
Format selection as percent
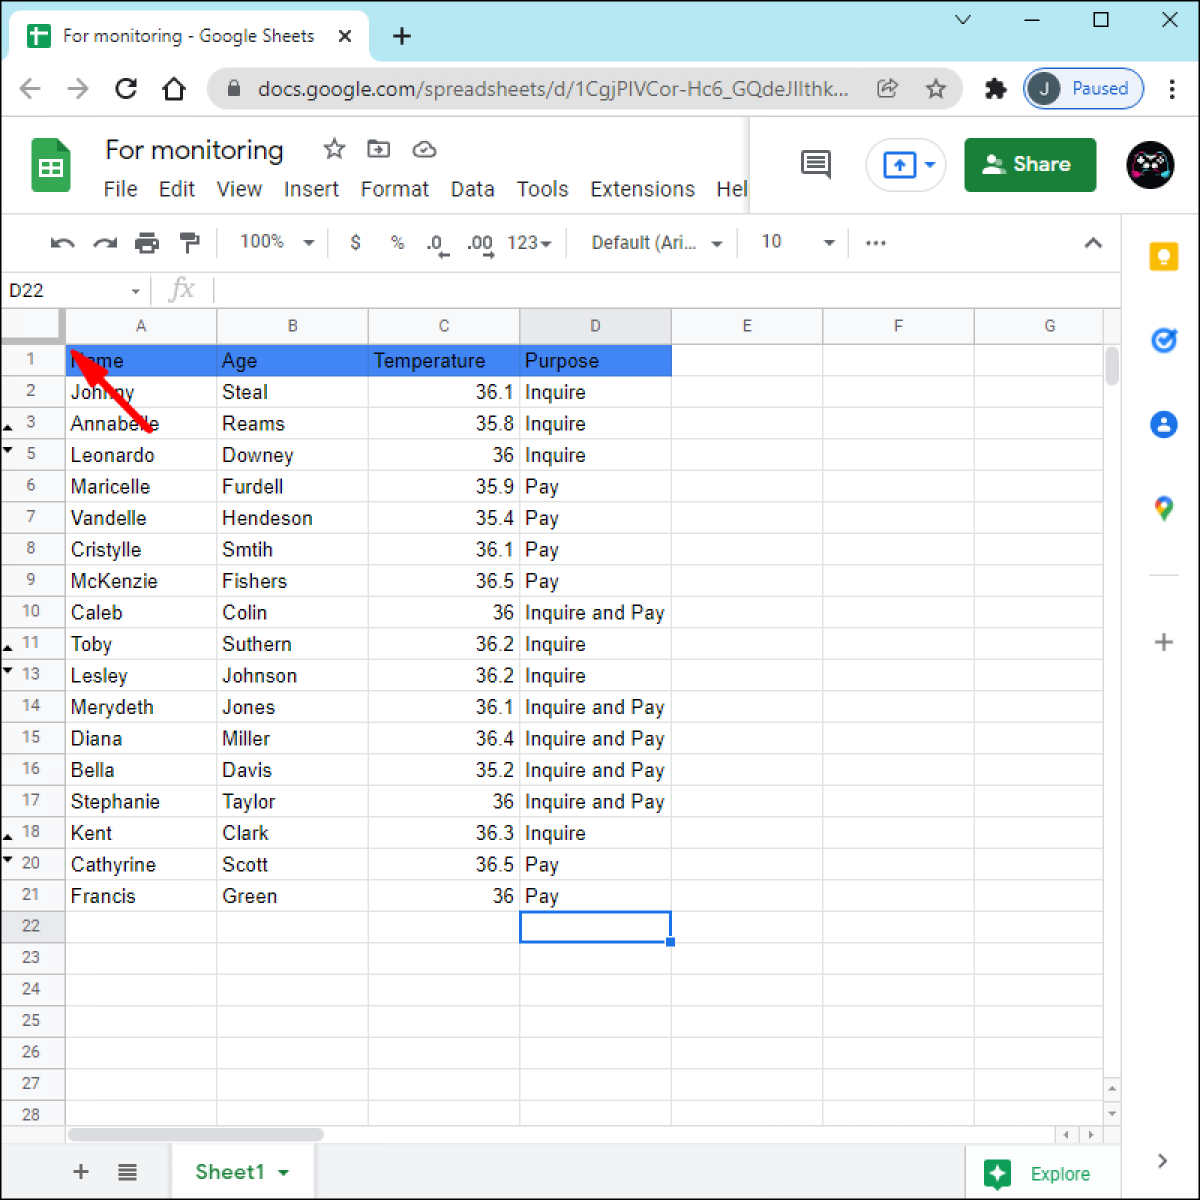397,242
